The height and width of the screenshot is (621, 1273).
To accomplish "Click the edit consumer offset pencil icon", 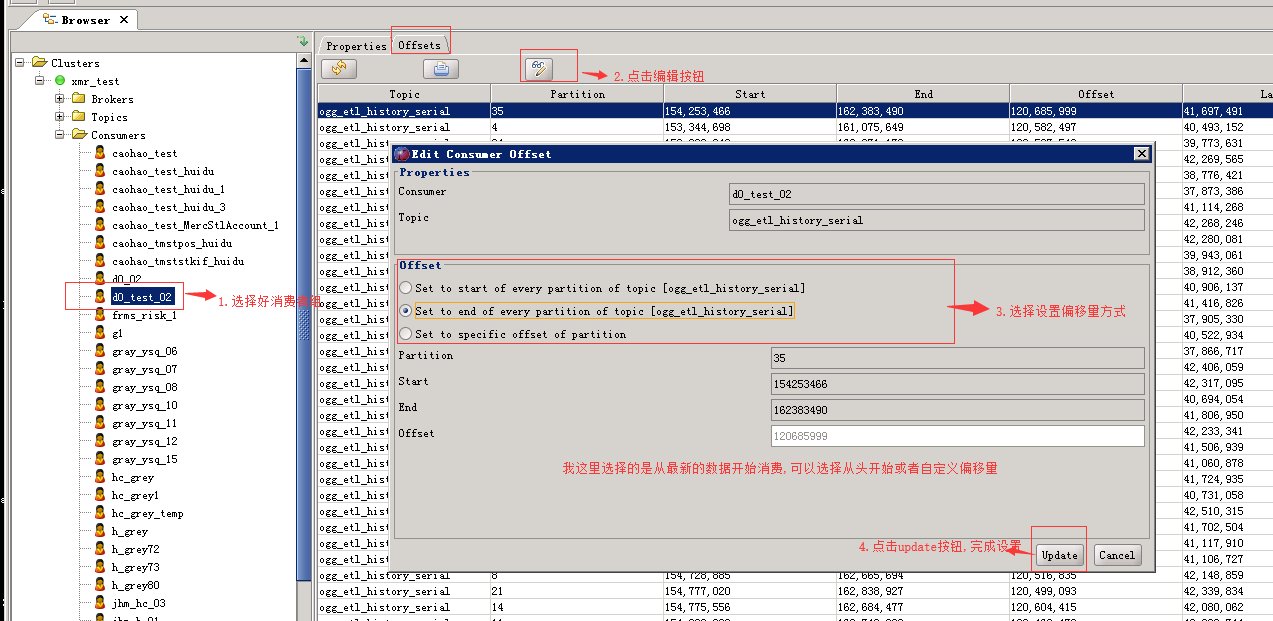I will (x=538, y=68).
